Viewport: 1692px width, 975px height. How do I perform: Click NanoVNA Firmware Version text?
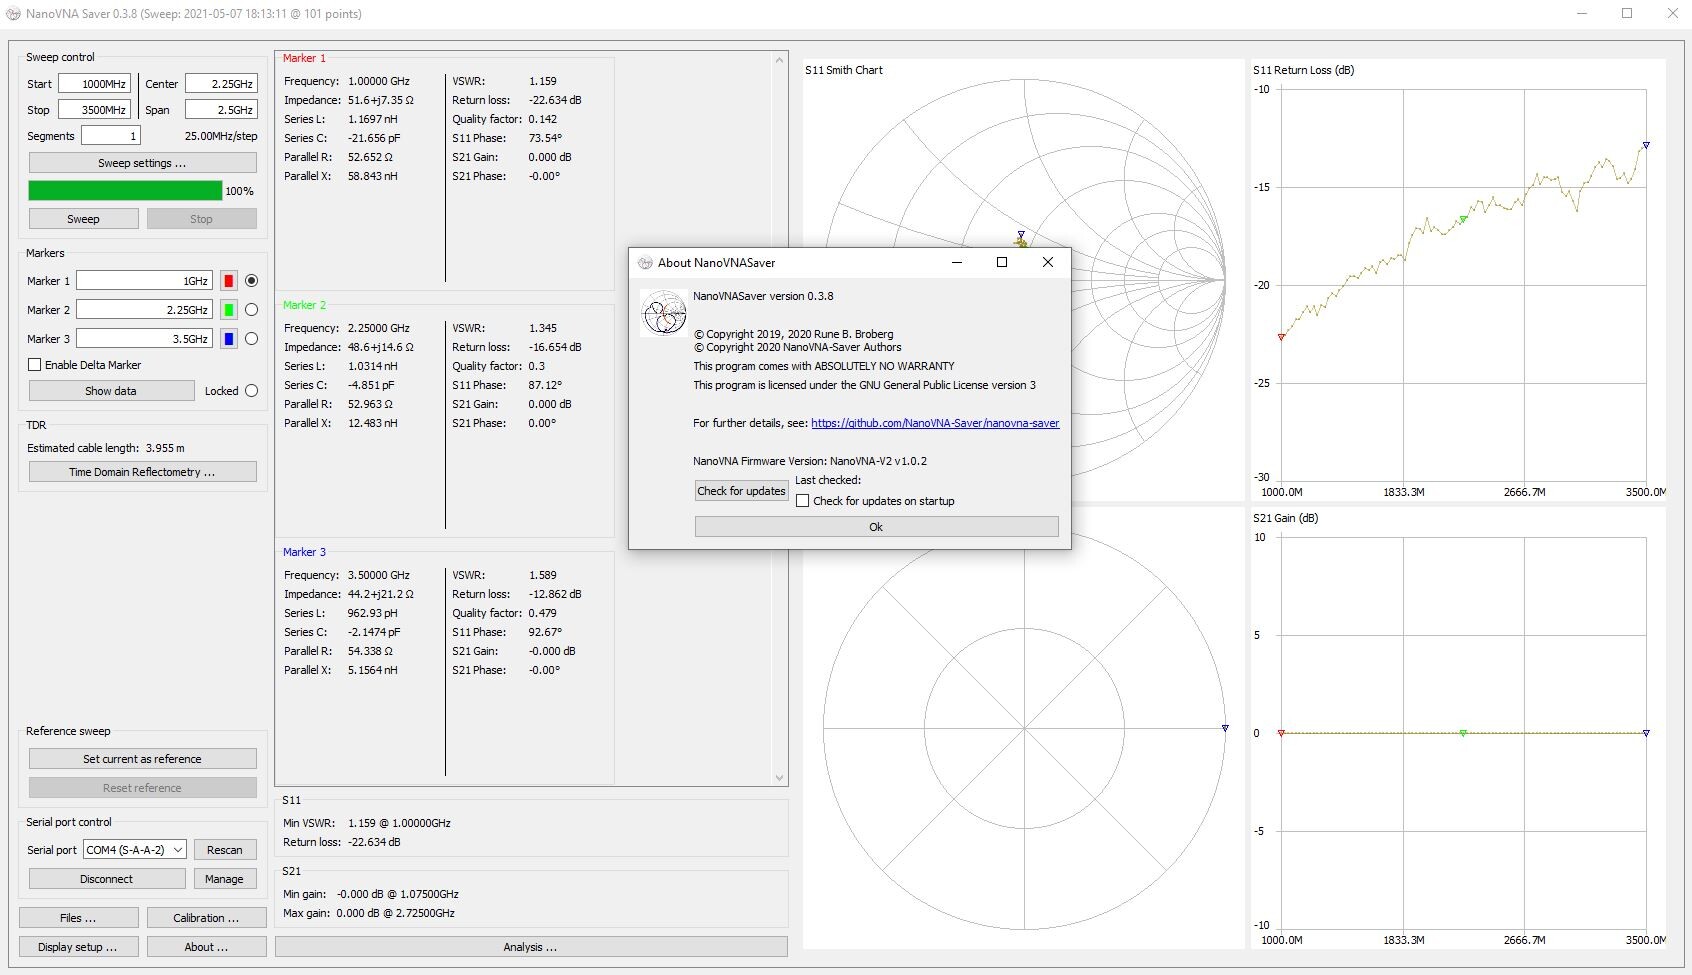[x=810, y=461]
